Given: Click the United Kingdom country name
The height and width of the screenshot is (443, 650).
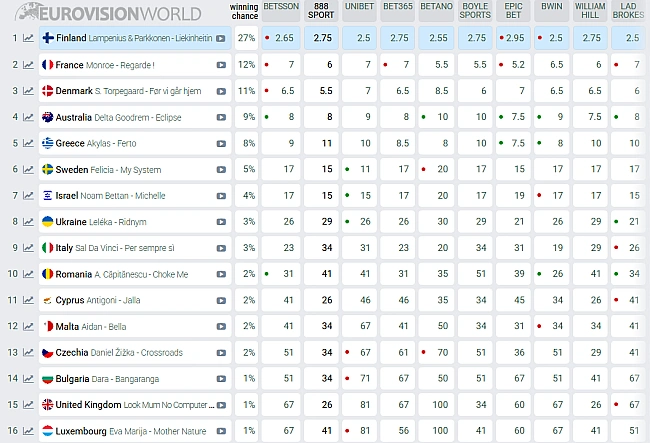Looking at the screenshot, I should (96, 405).
